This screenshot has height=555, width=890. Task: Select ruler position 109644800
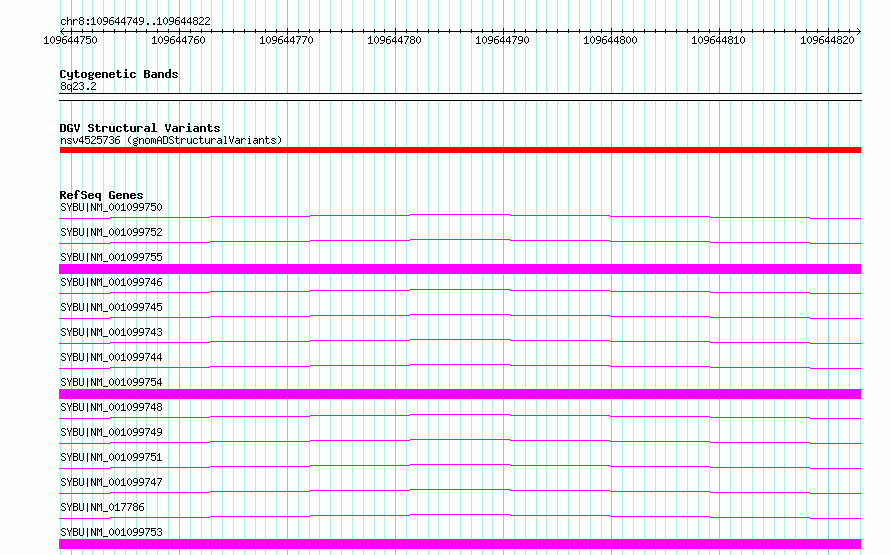click(610, 40)
